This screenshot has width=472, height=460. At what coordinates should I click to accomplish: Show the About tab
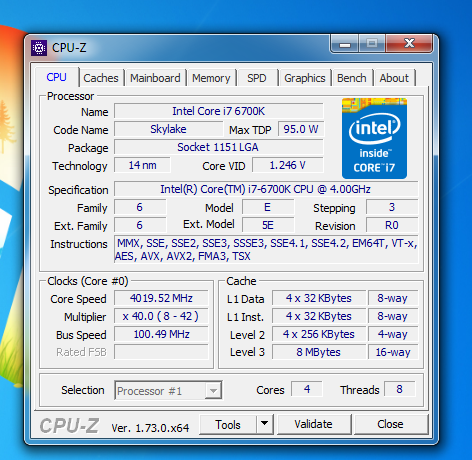point(394,78)
